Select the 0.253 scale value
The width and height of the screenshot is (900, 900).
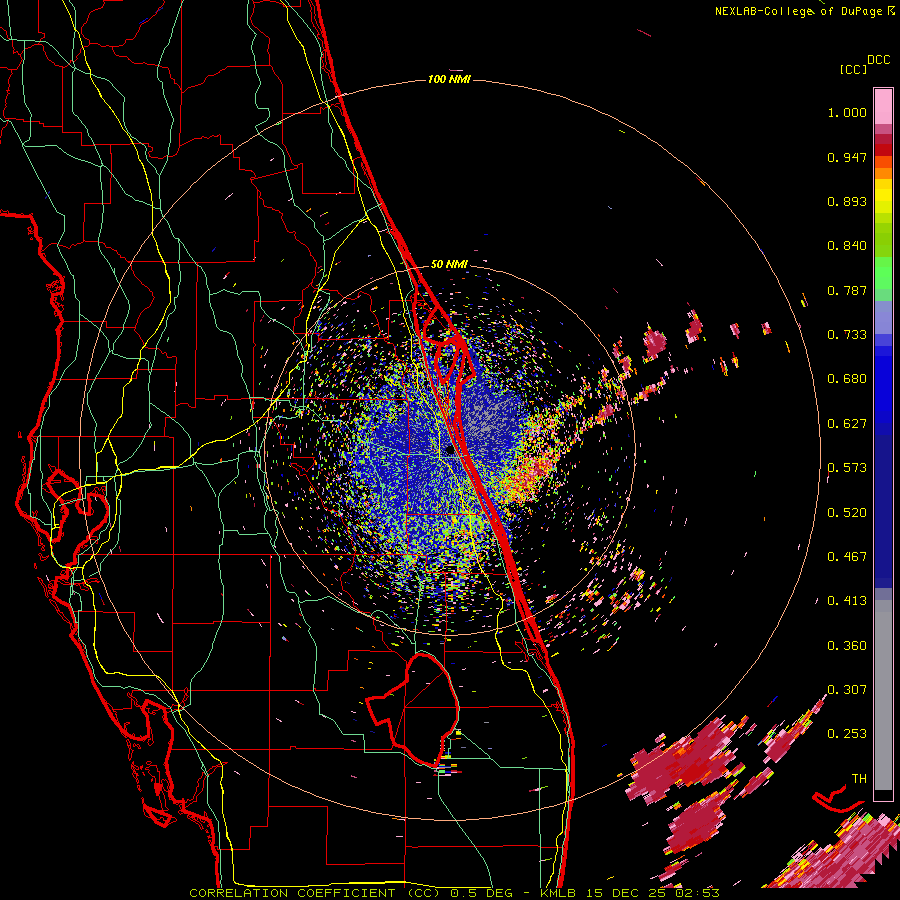point(847,734)
